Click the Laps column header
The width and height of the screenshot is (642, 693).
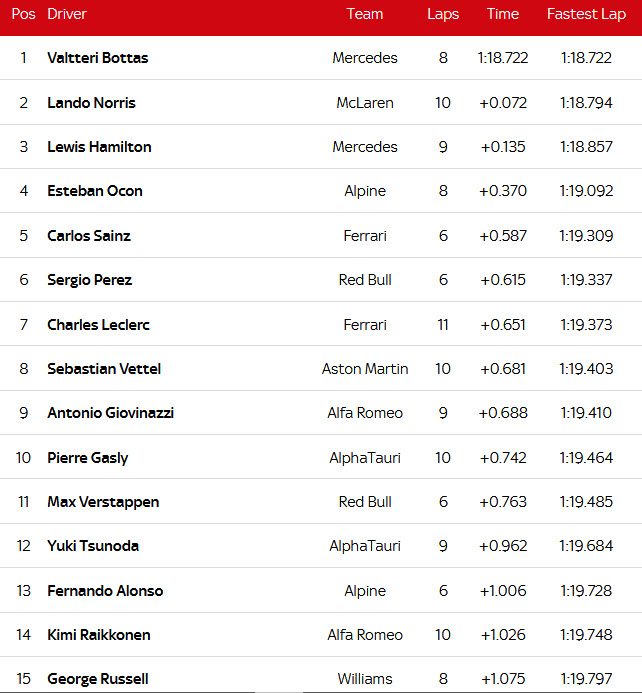(x=443, y=14)
